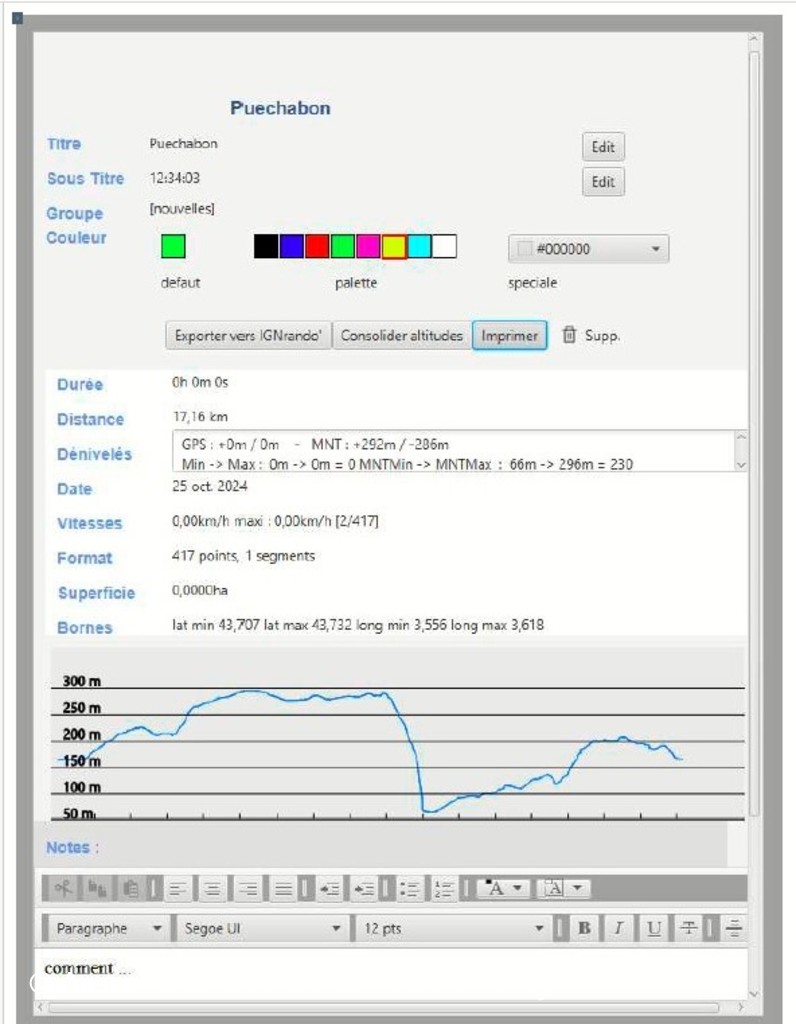Click Exporter vers IGNrando' button

[x=247, y=336]
